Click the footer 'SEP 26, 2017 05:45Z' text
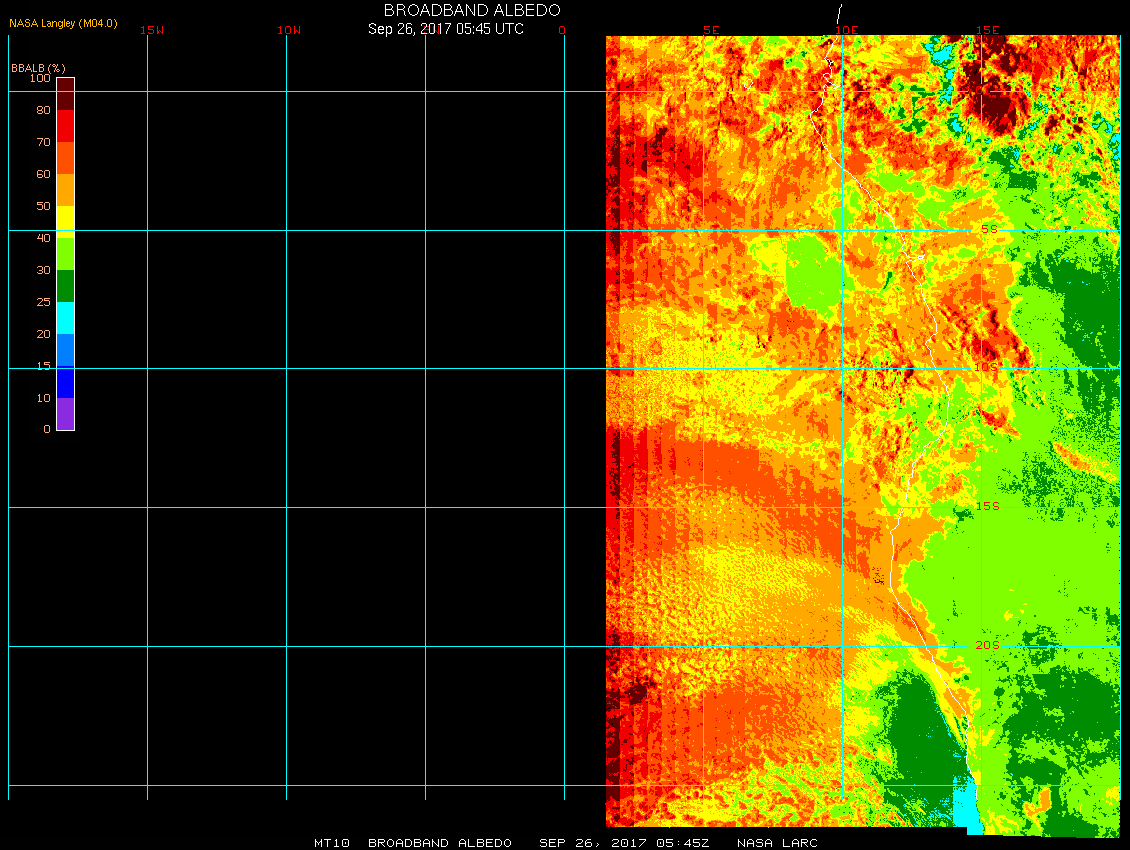Viewport: 1130px width, 850px height. (x=624, y=843)
